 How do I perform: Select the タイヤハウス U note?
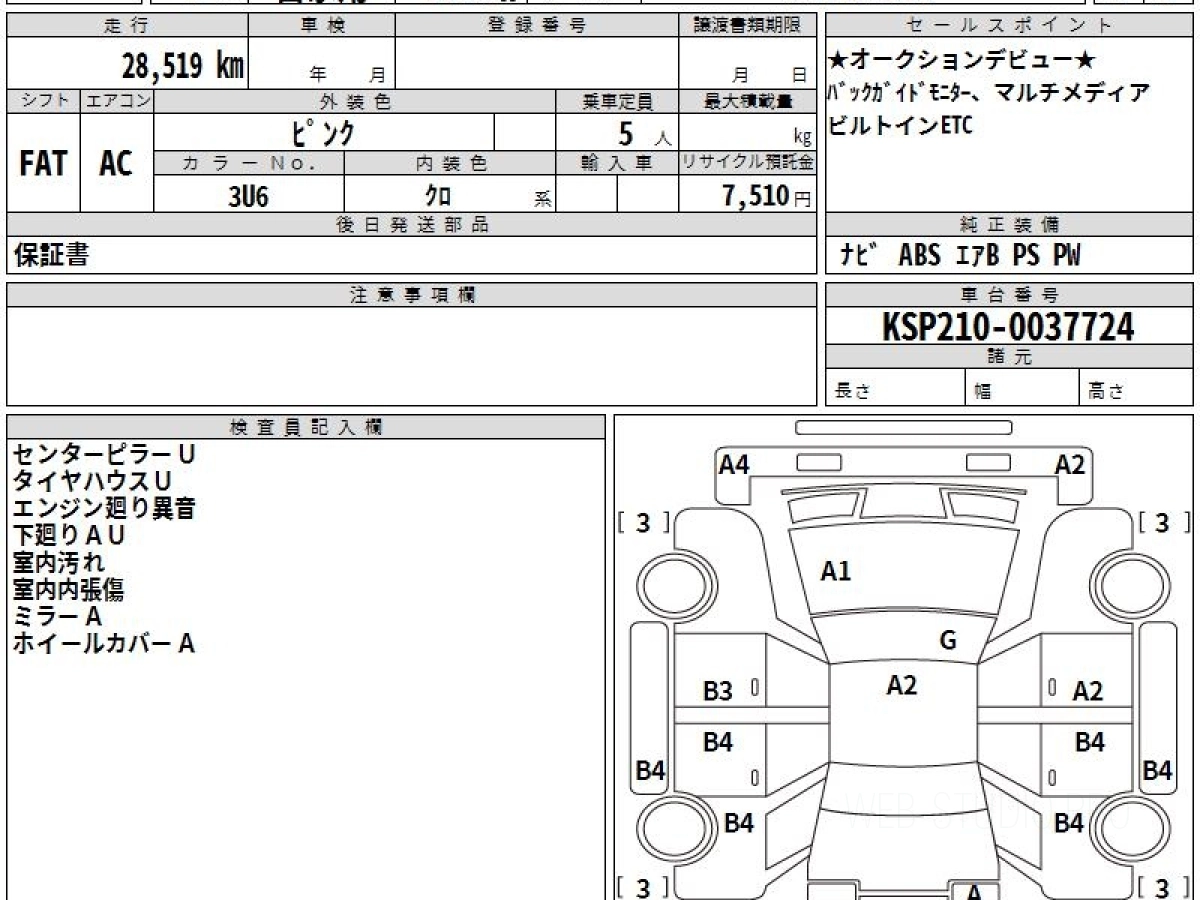(92, 481)
